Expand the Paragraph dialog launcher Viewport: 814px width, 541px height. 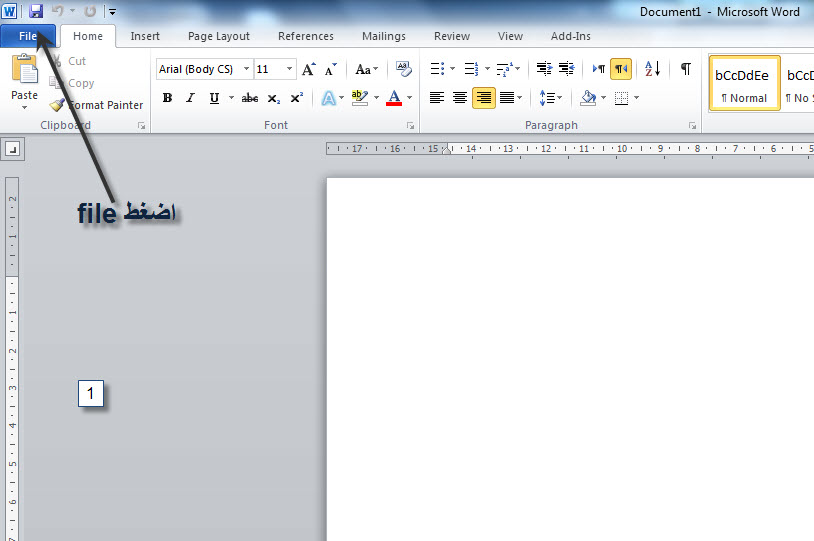pos(692,126)
